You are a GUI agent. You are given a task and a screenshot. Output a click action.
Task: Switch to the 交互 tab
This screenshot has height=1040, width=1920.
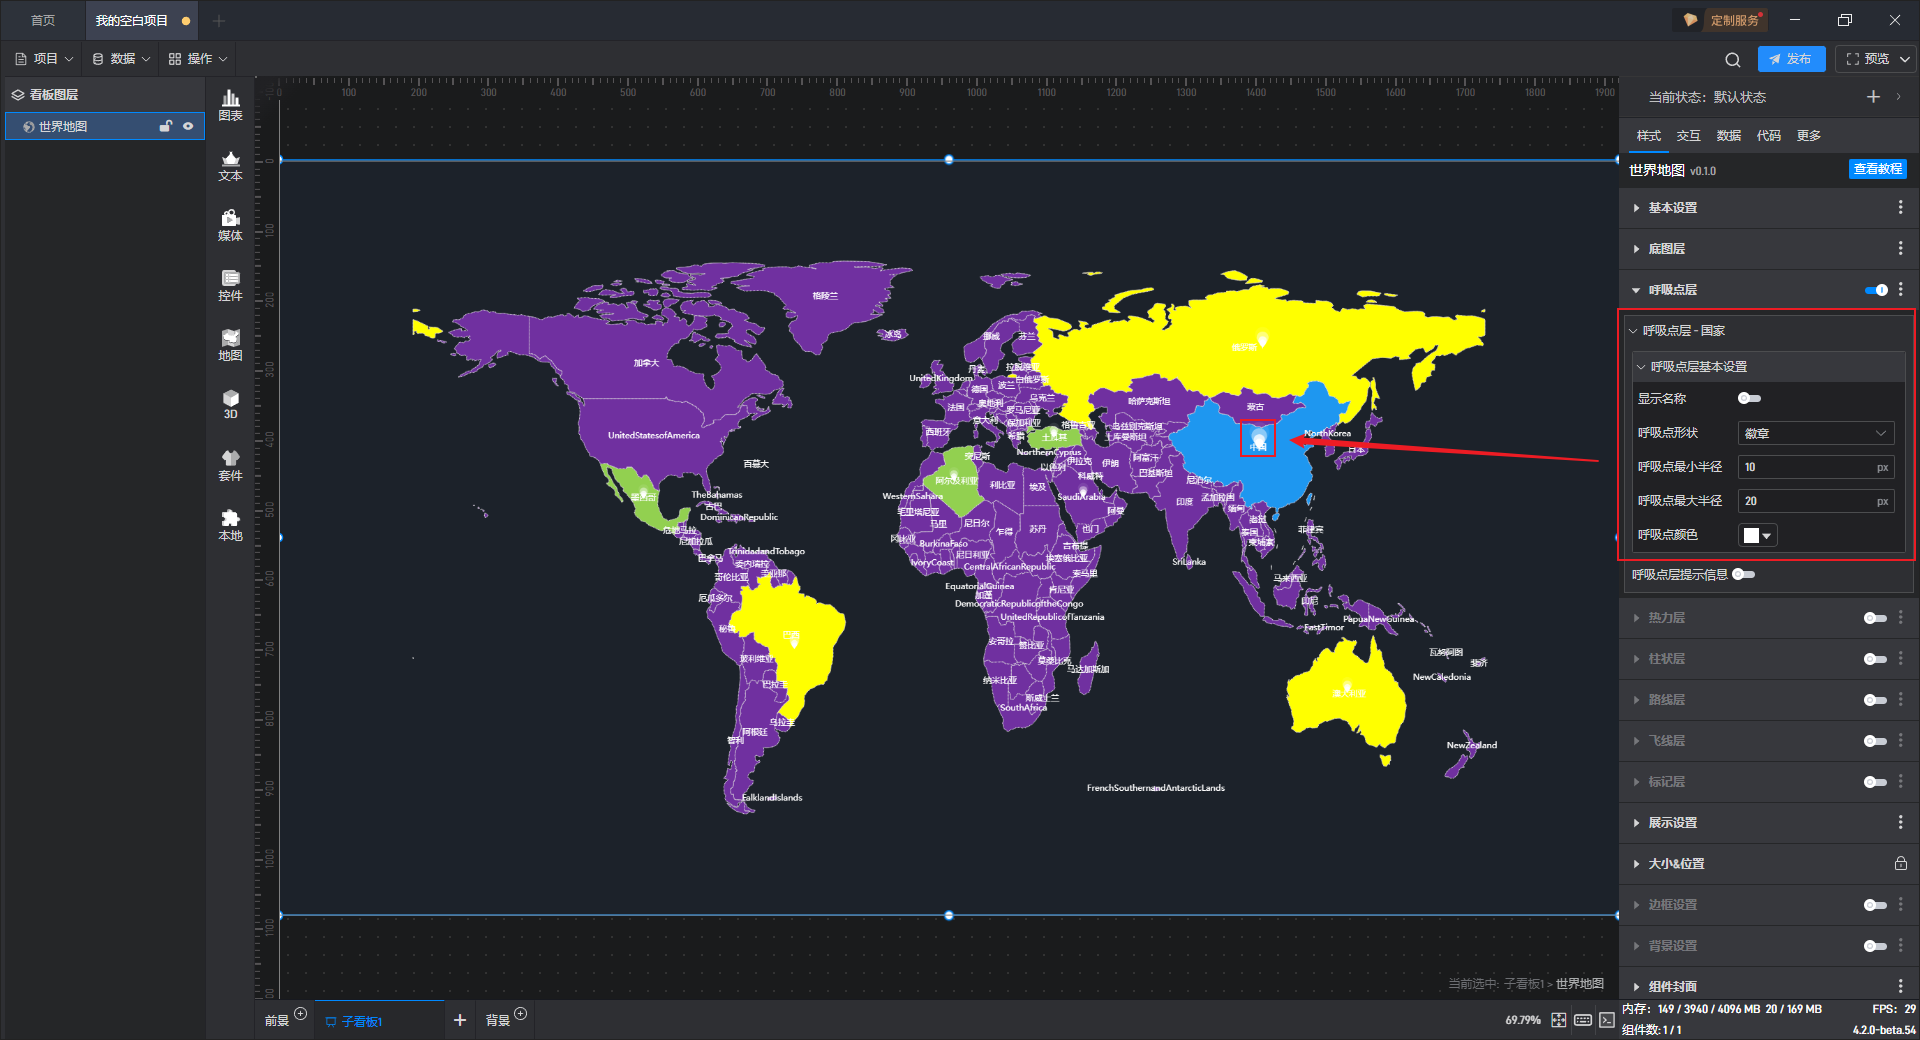point(1688,135)
